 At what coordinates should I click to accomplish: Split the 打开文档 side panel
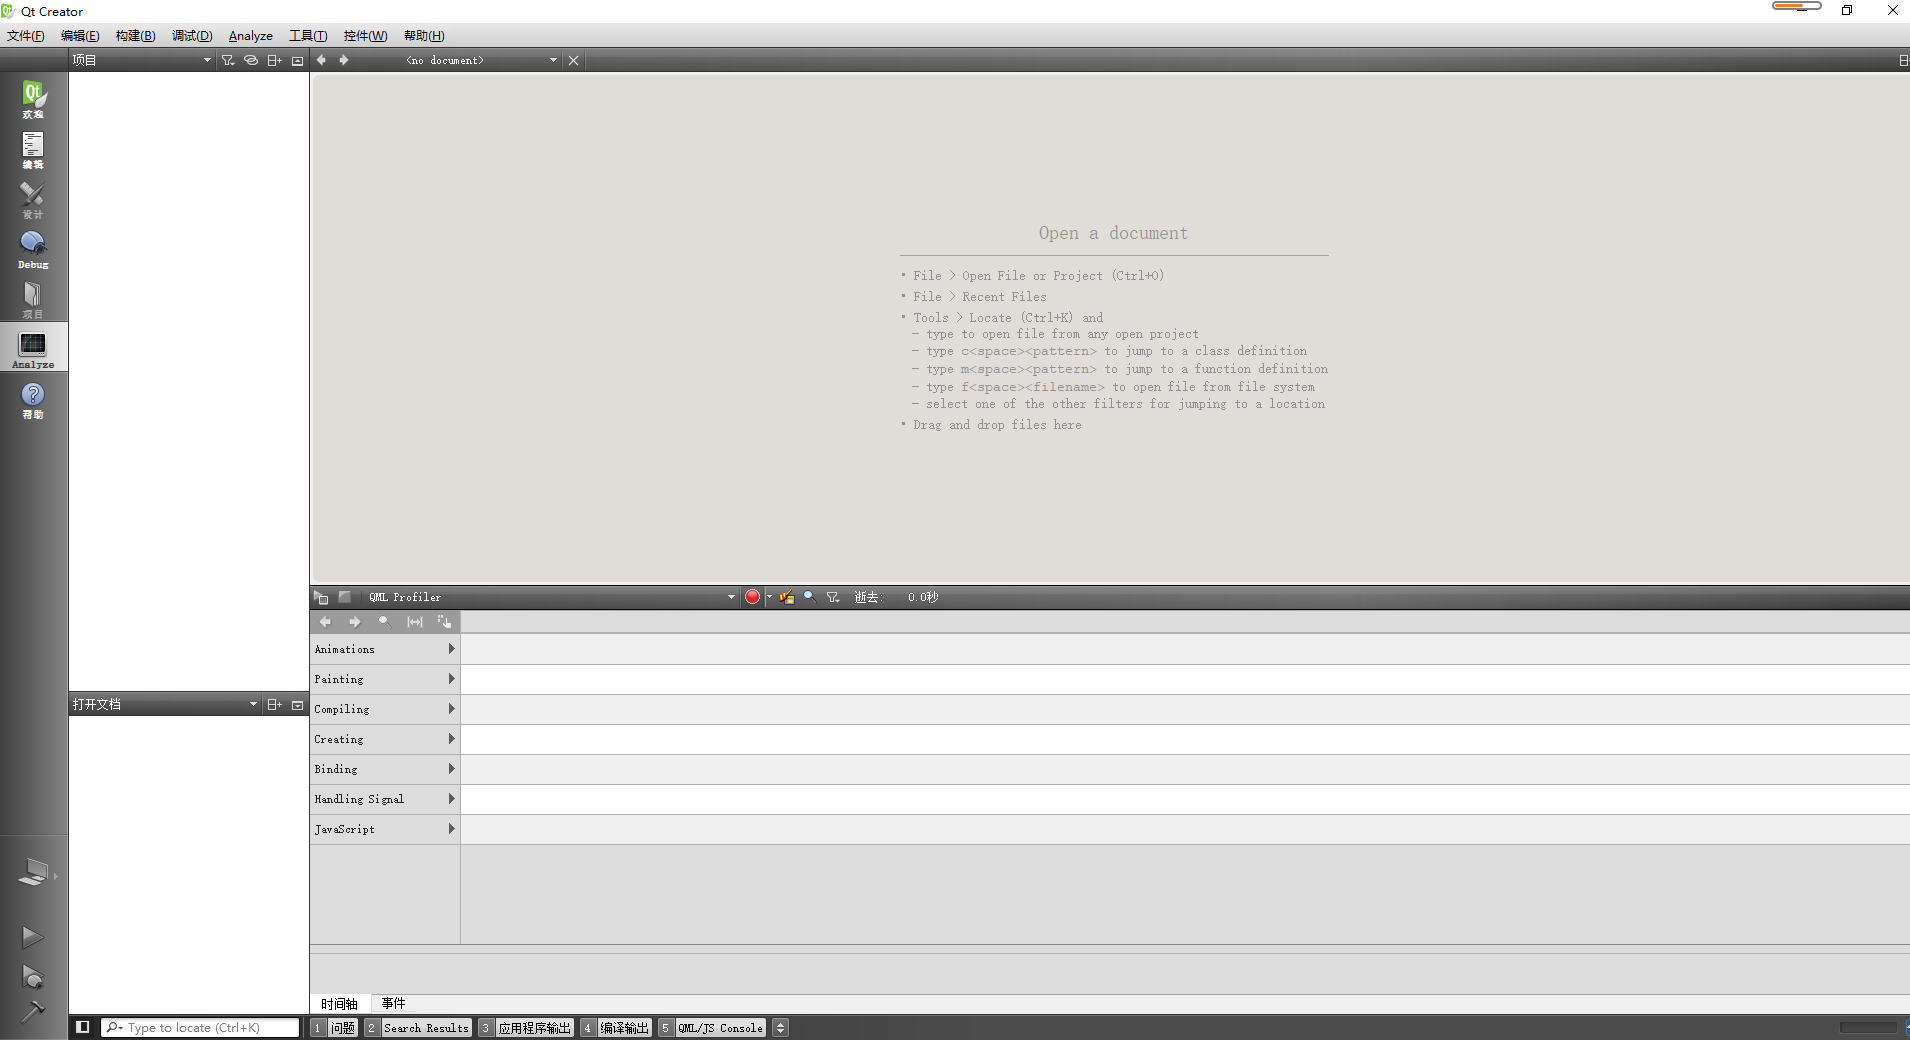click(x=274, y=704)
